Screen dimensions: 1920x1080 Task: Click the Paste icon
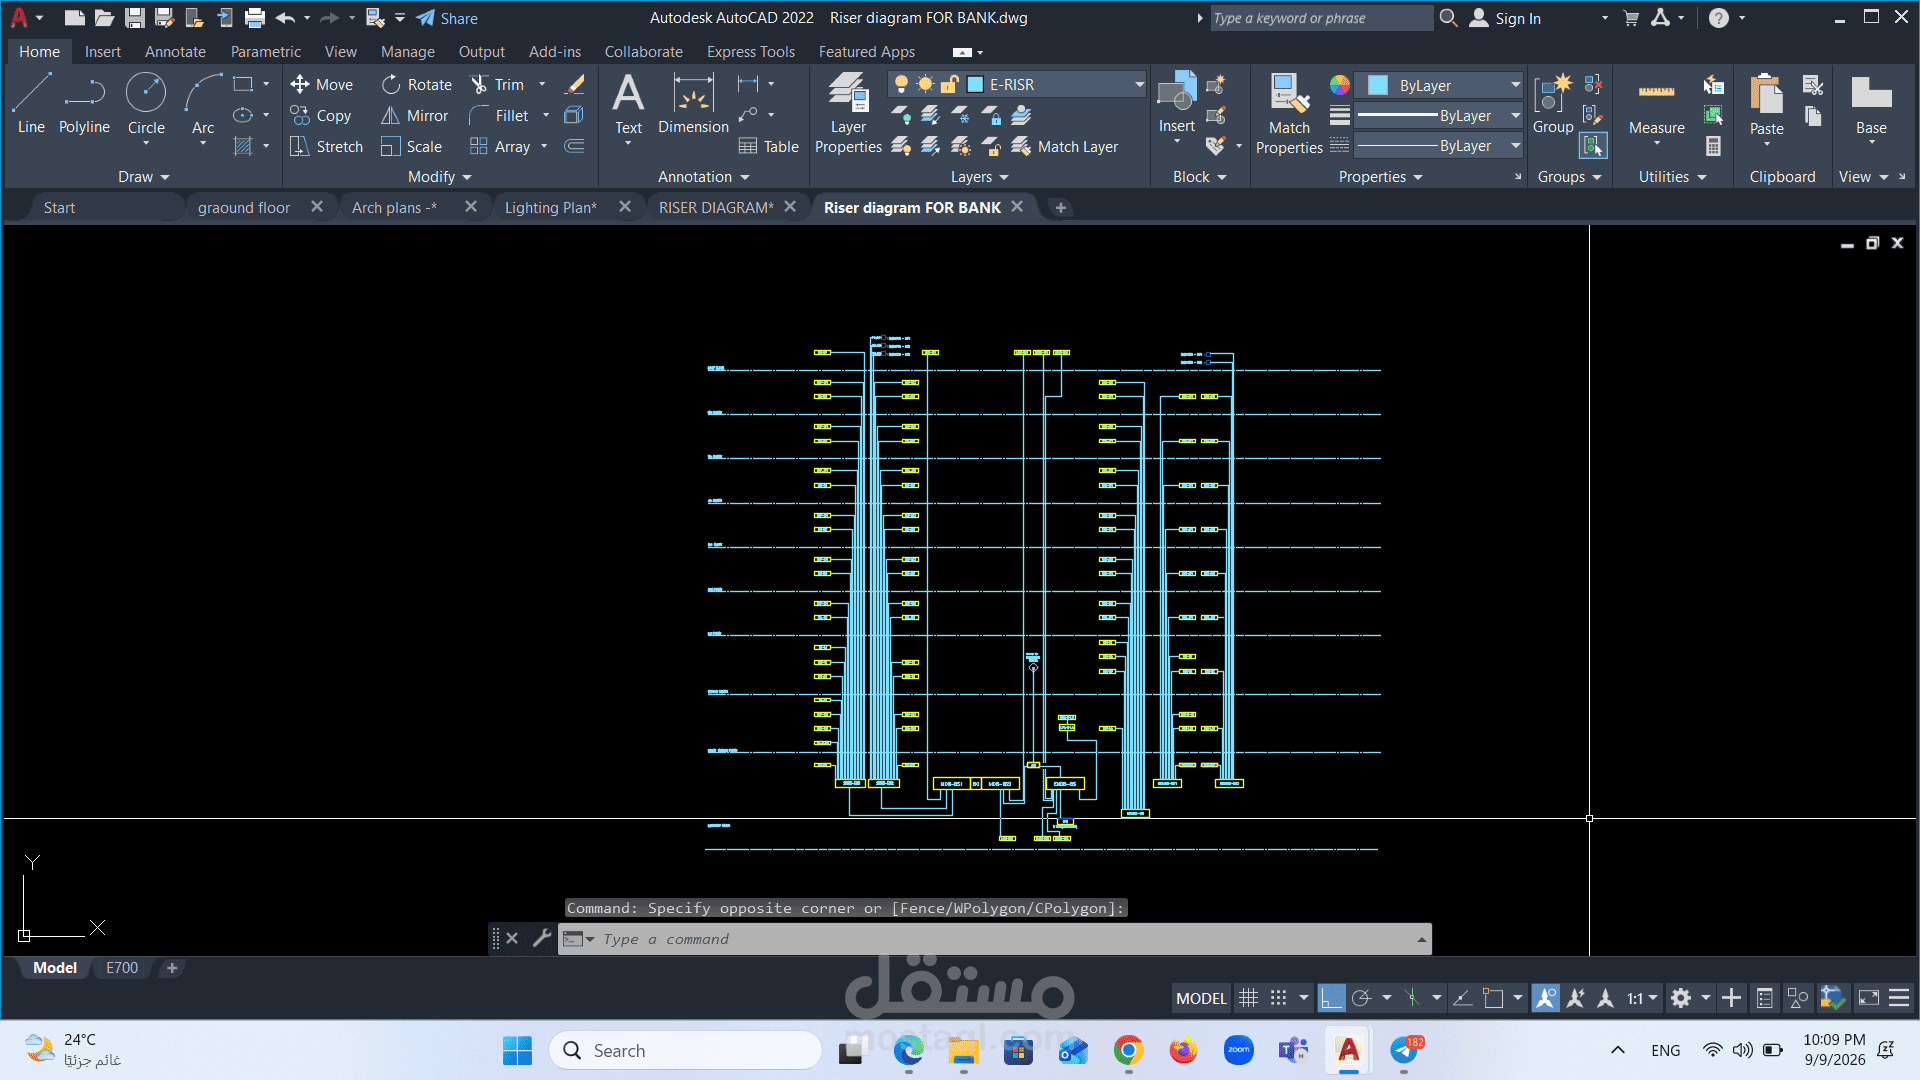pos(1766,95)
